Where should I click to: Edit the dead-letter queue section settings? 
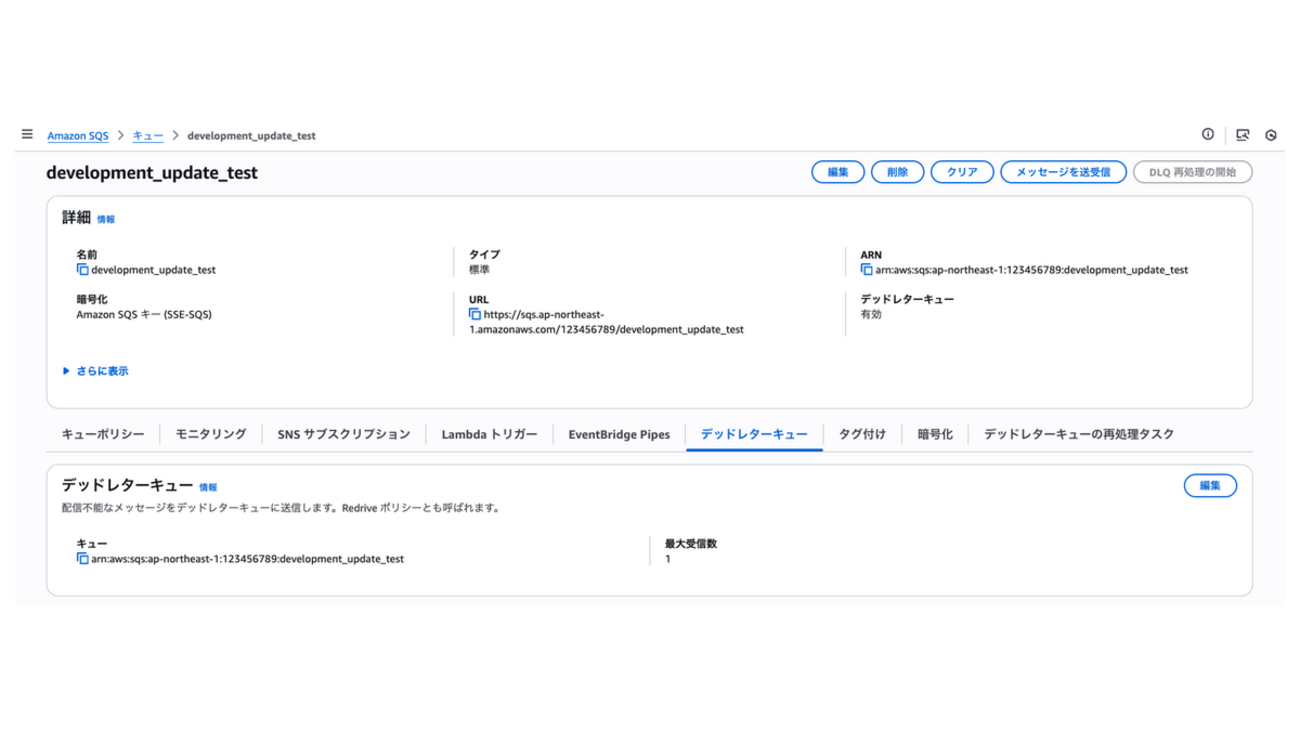coord(1210,485)
